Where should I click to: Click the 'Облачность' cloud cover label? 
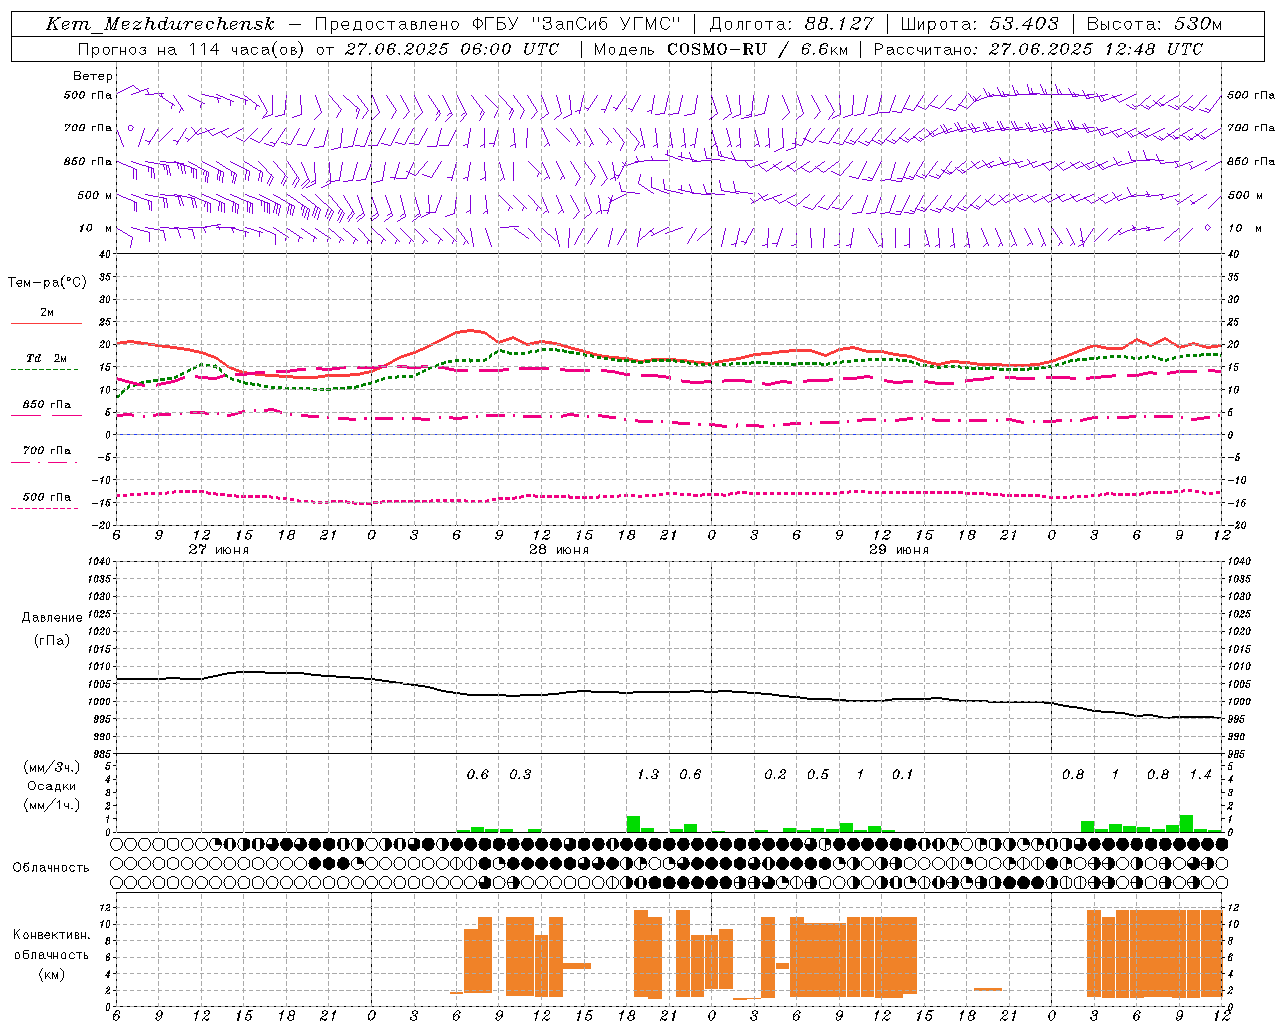click(51, 868)
